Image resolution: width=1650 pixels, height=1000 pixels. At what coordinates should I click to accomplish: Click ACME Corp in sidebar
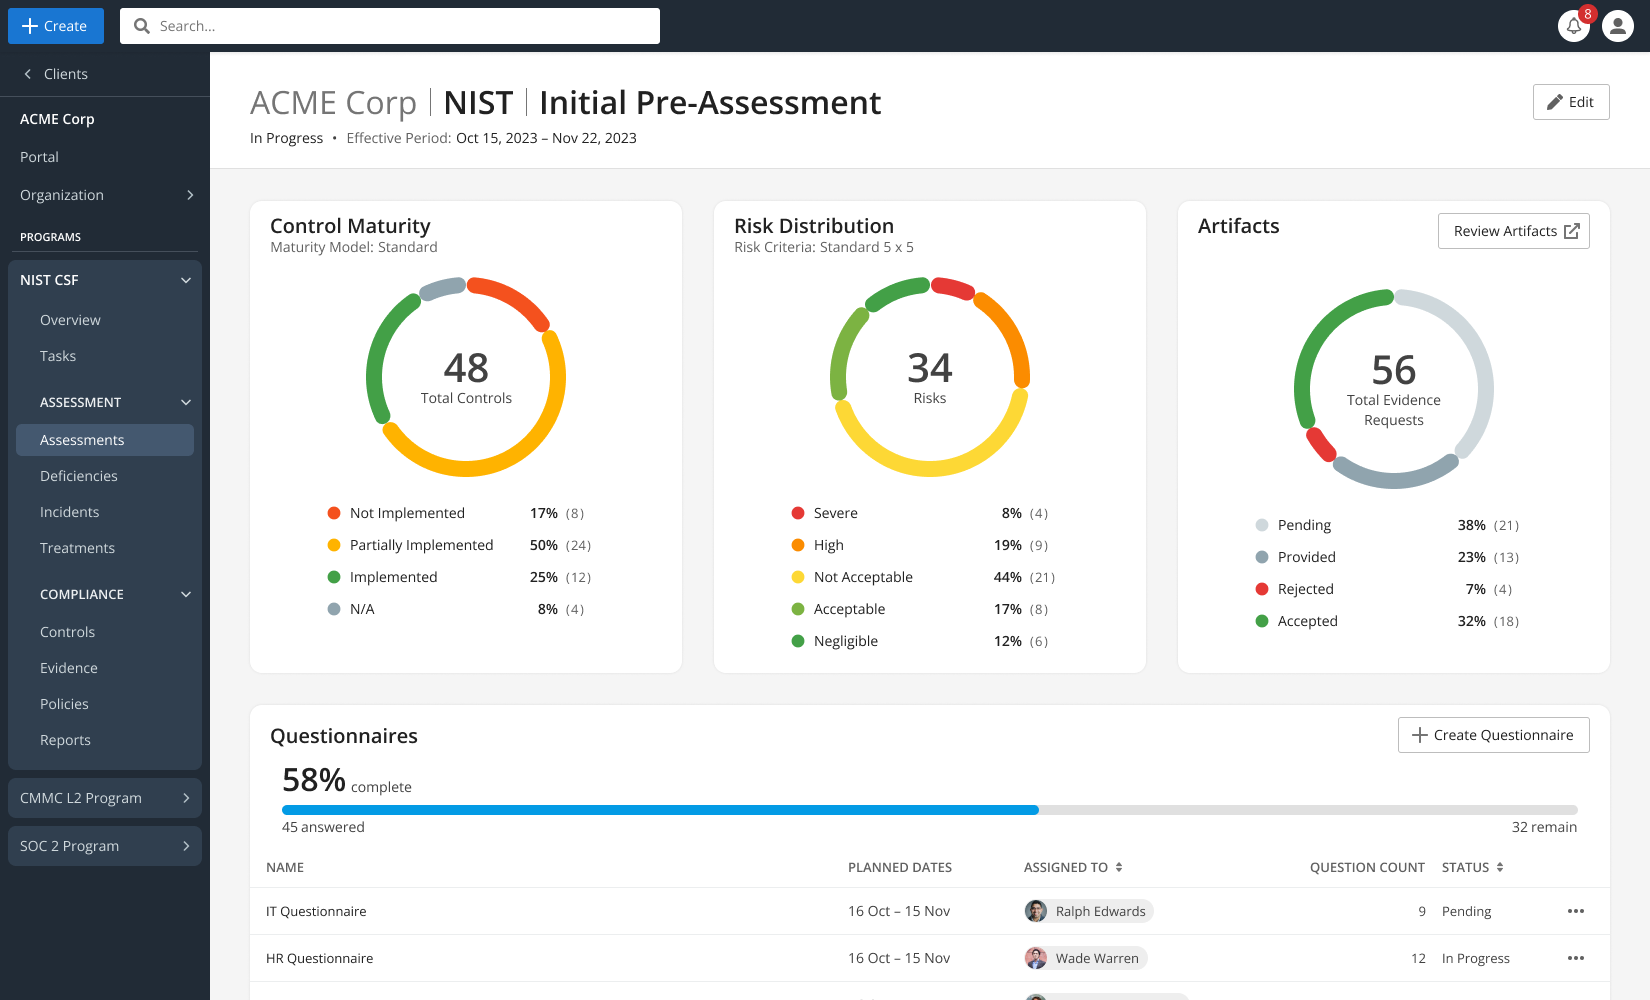pyautogui.click(x=57, y=119)
